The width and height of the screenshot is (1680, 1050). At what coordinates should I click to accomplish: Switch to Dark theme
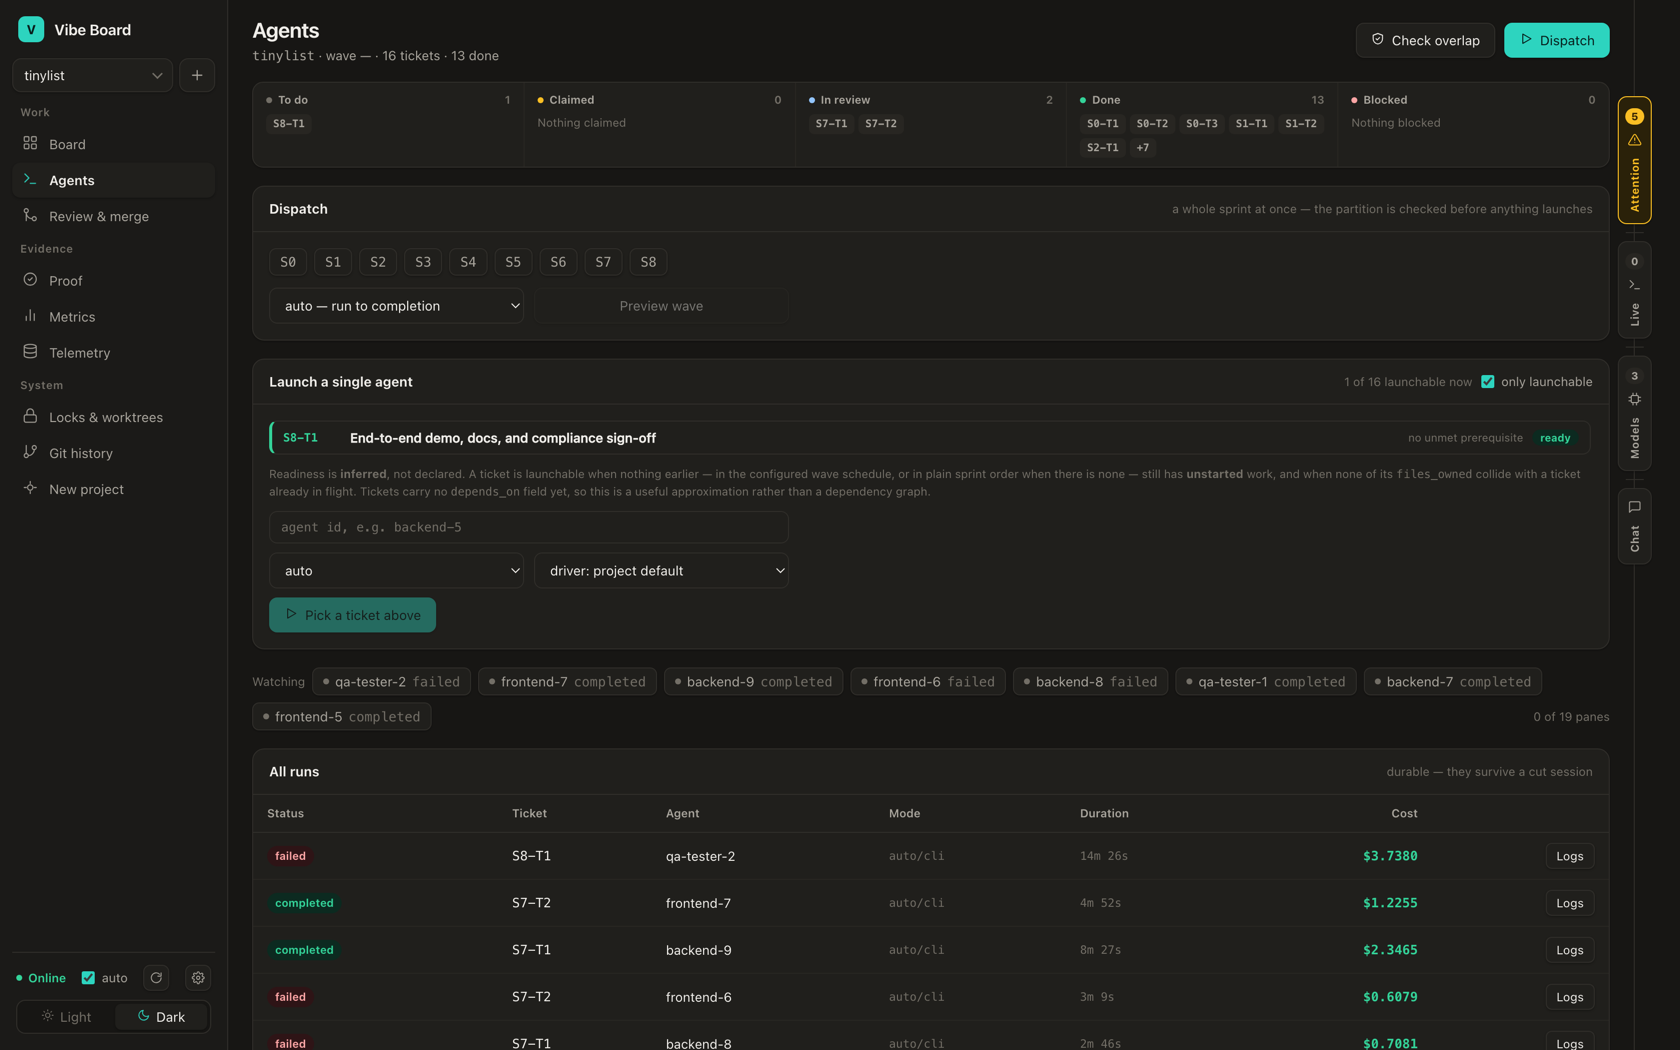161,1017
